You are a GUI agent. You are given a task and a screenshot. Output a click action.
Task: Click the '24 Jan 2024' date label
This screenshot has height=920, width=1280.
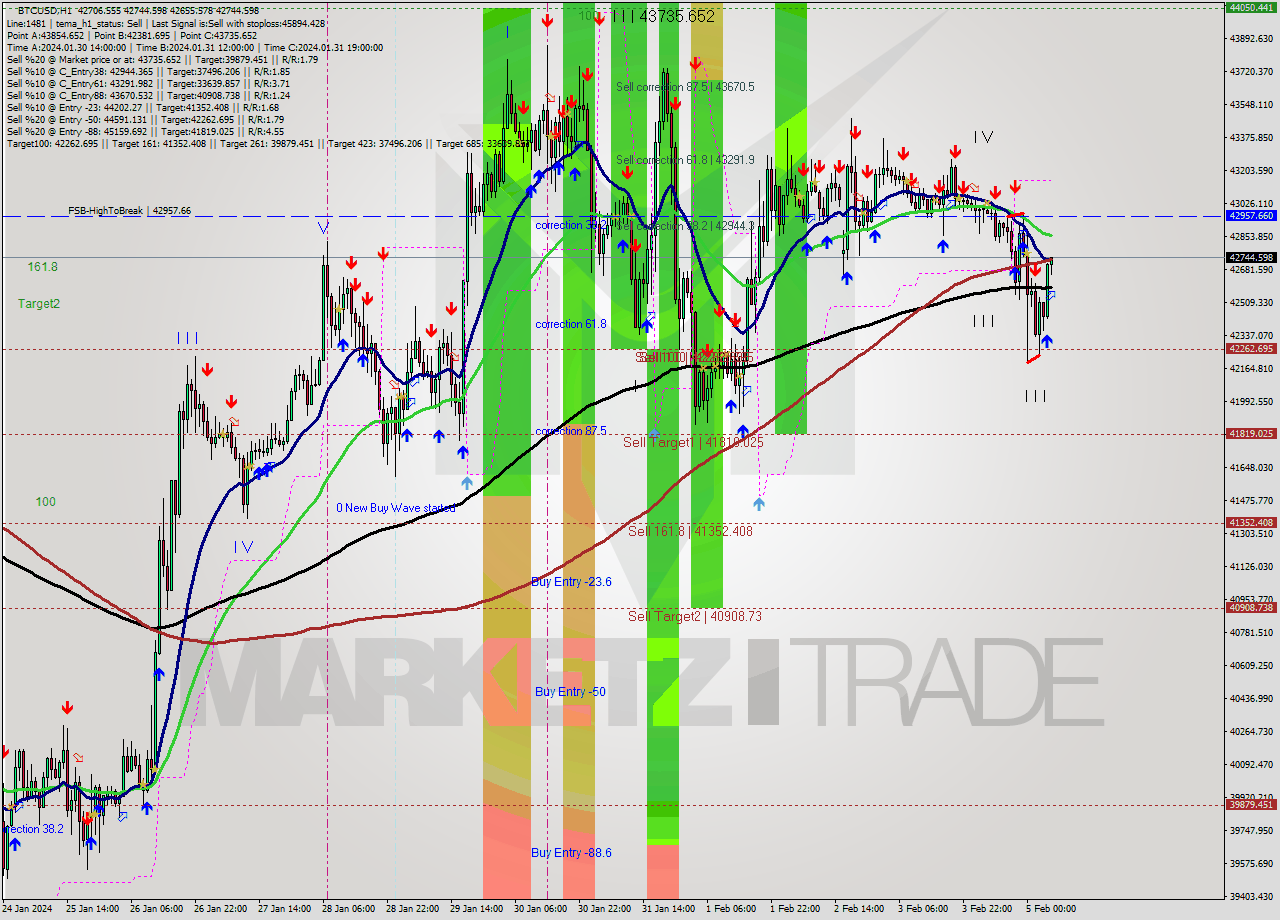point(27,909)
